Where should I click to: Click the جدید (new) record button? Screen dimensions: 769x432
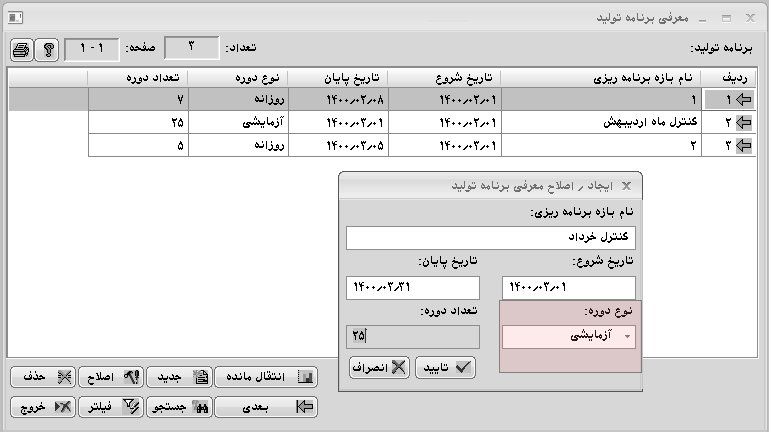coord(178,377)
